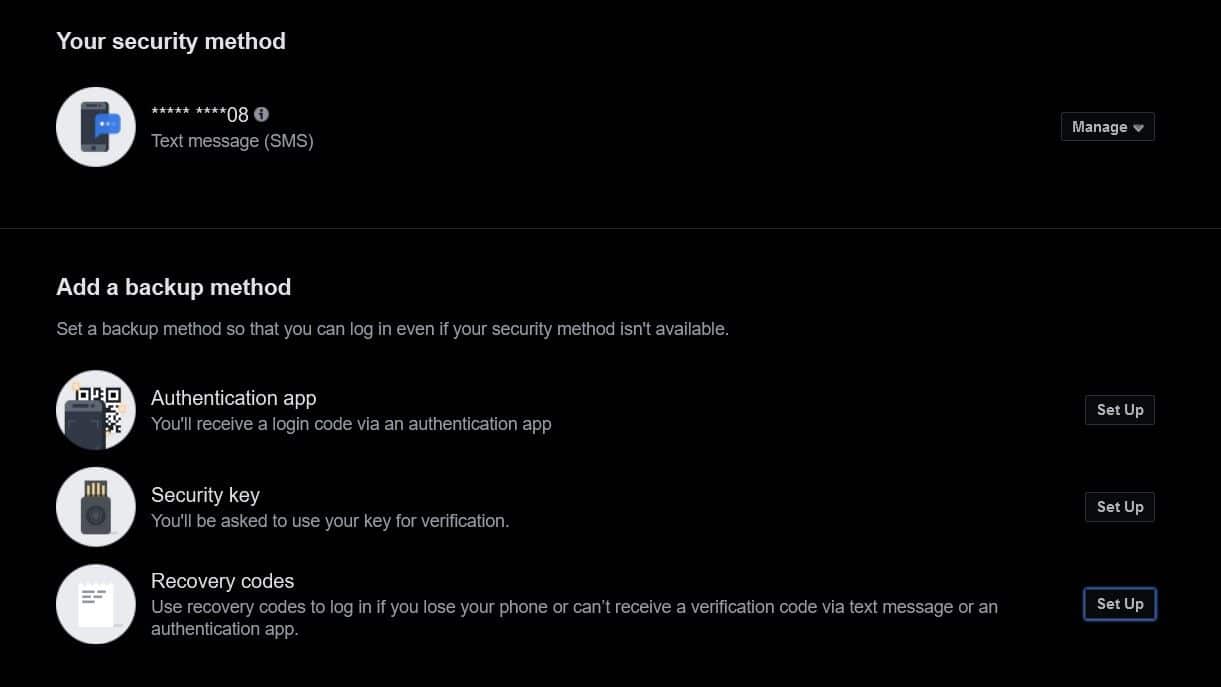Set up the Authentication app backup method
Image resolution: width=1221 pixels, height=687 pixels.
[1119, 409]
